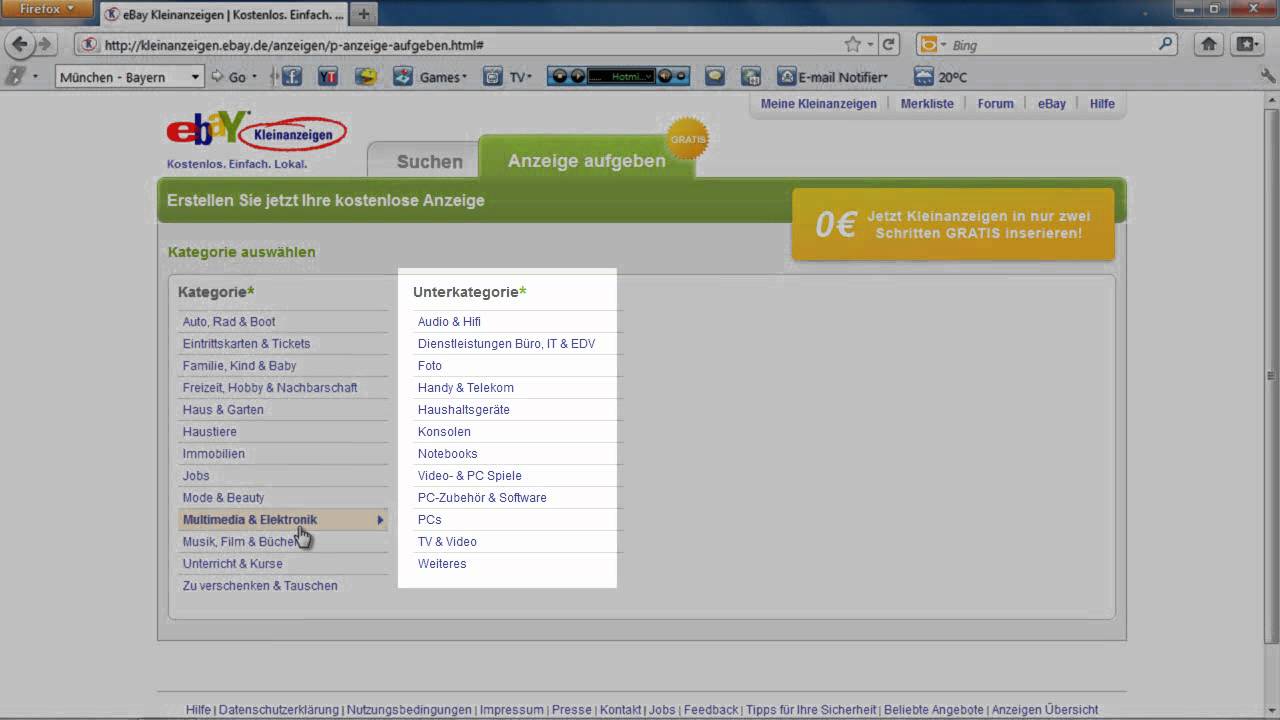Select the Anzeige aufgeben tab
1280x720 pixels.
pyautogui.click(x=586, y=160)
